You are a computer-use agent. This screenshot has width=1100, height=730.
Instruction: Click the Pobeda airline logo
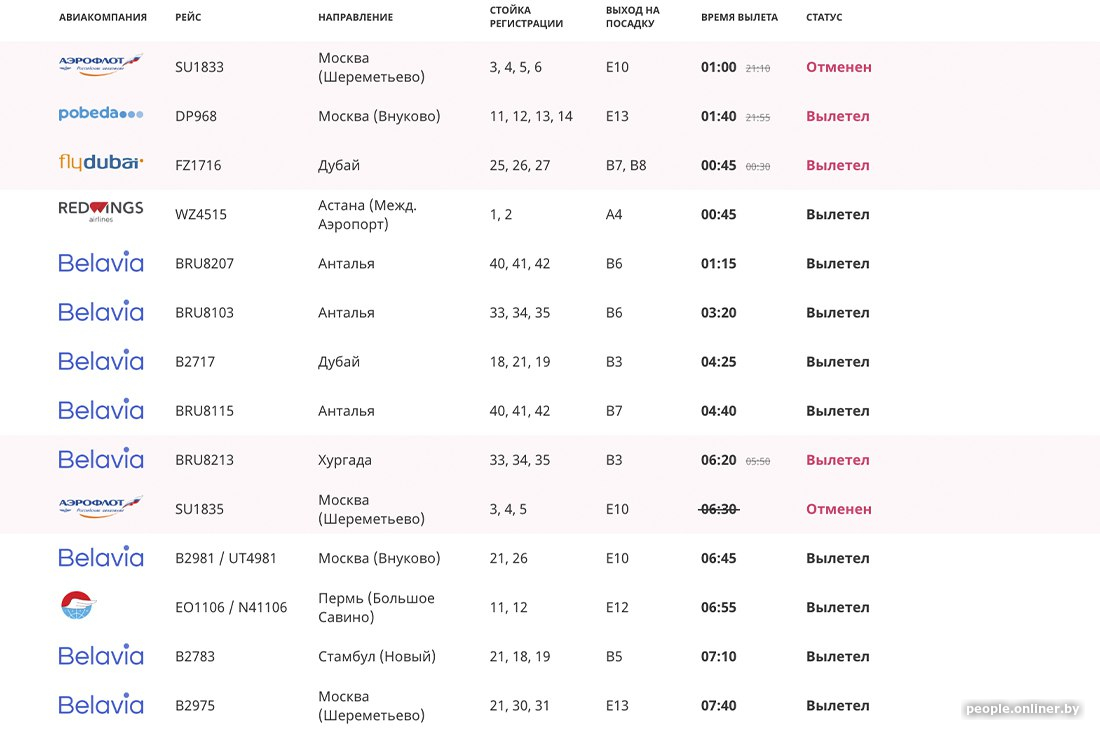[100, 114]
